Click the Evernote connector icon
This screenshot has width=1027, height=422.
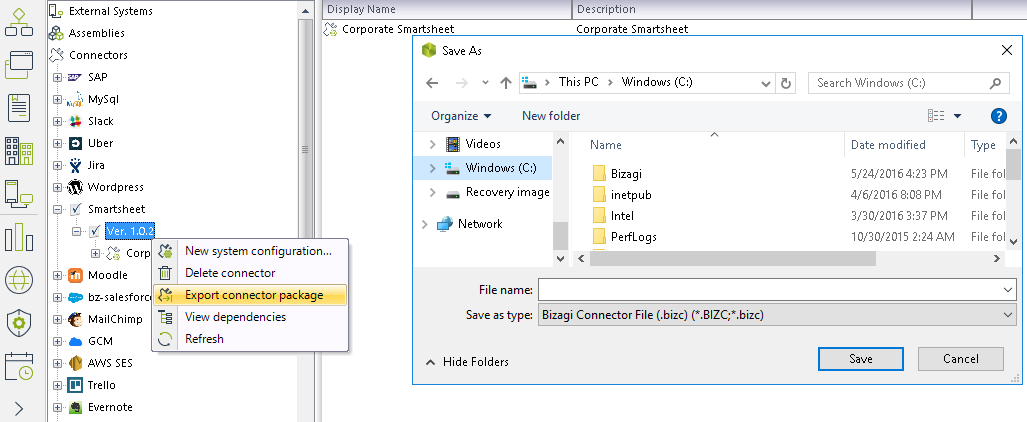[75, 407]
